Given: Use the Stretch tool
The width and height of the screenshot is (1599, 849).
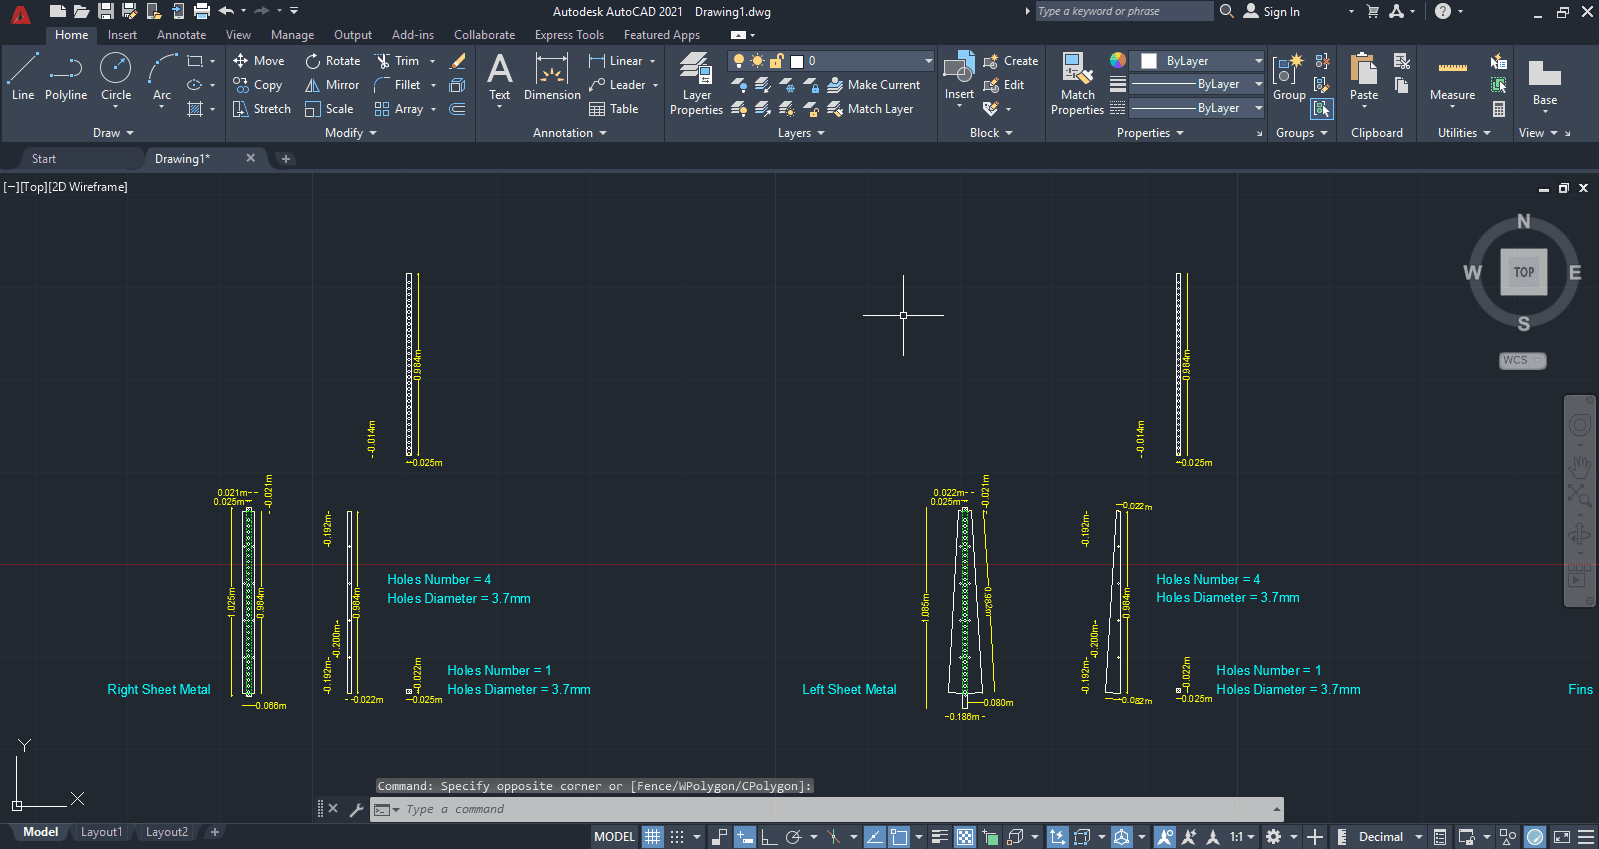Looking at the screenshot, I should [x=262, y=109].
